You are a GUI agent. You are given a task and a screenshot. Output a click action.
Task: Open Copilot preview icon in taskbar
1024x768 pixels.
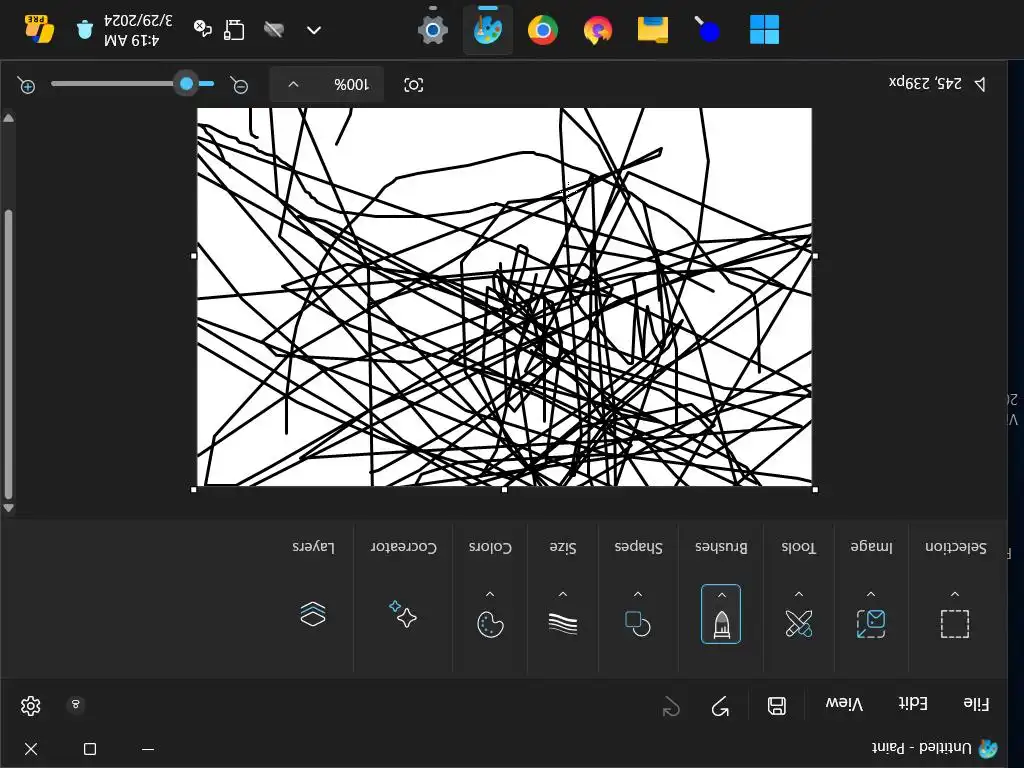[39, 29]
